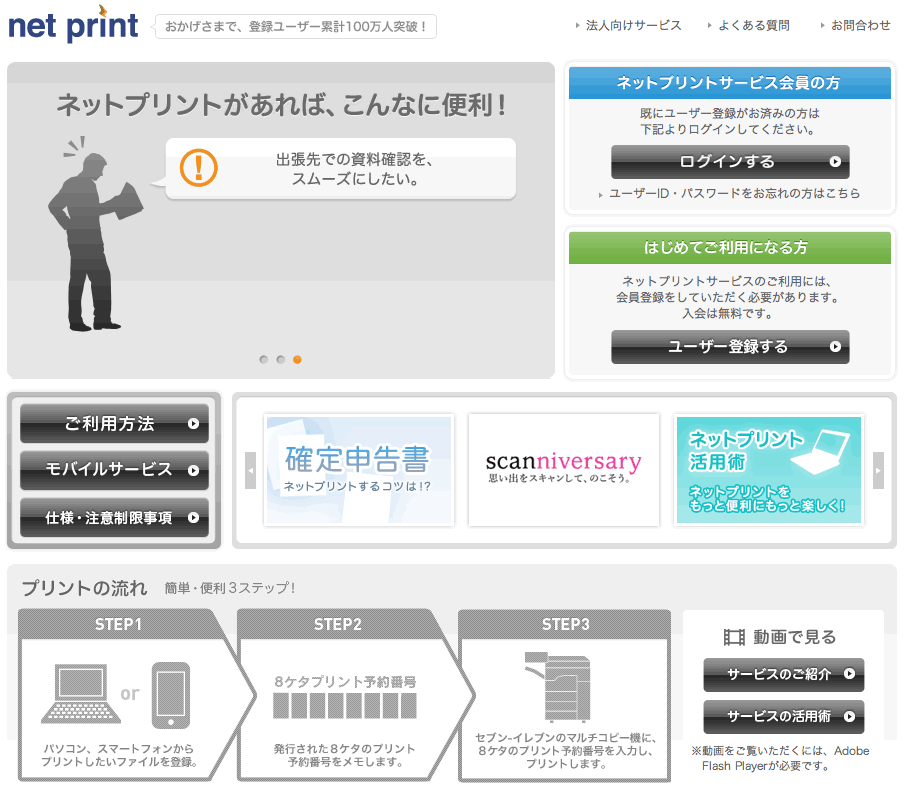This screenshot has width=909, height=789.
Task: Click banner carousel right arrow
Action: pos(878,470)
